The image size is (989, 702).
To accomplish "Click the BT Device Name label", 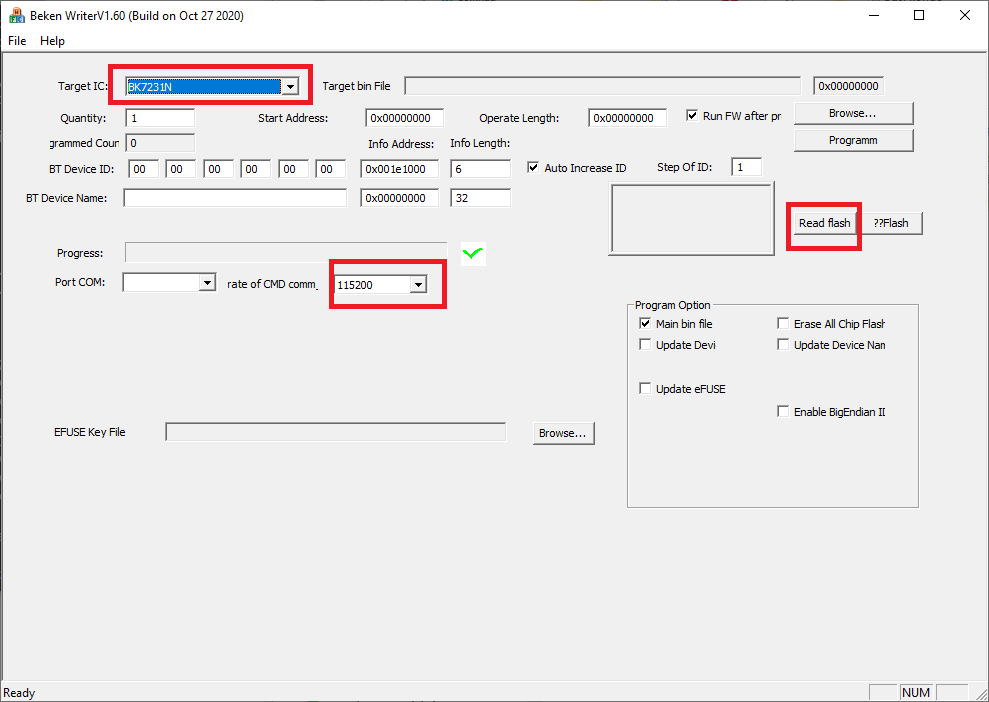I will 67,198.
